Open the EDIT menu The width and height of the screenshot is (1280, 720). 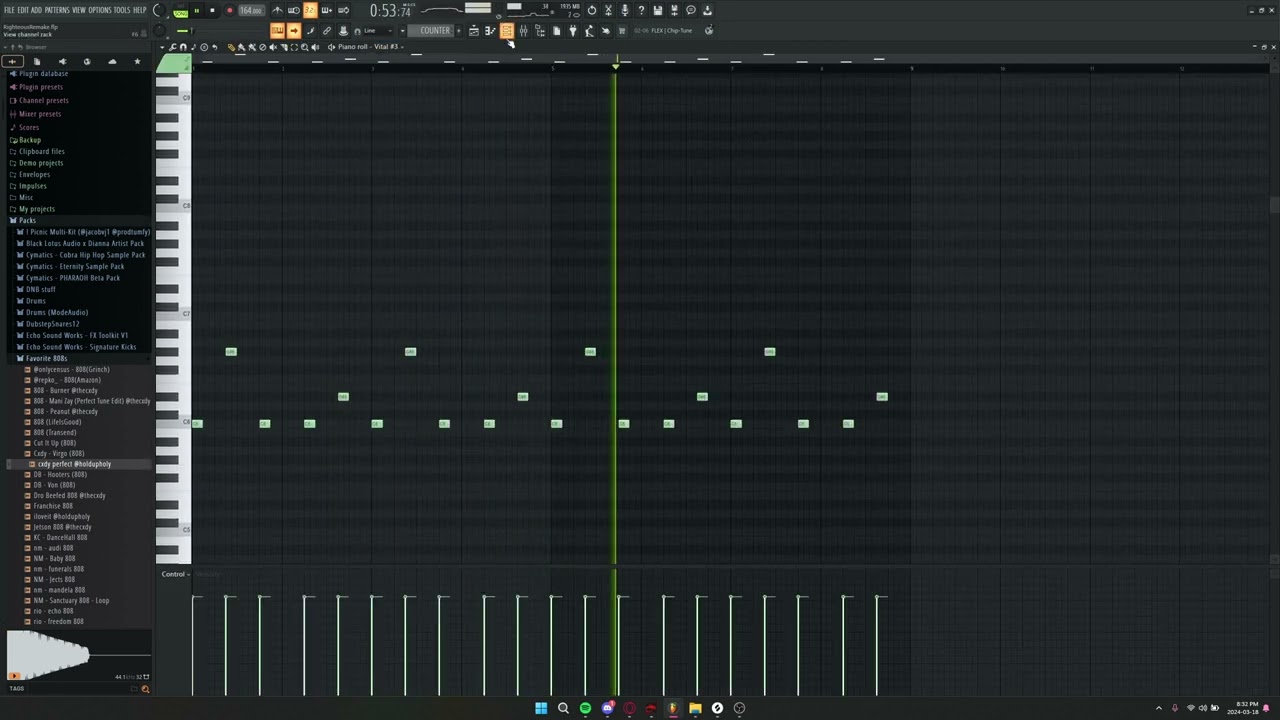[x=23, y=10]
